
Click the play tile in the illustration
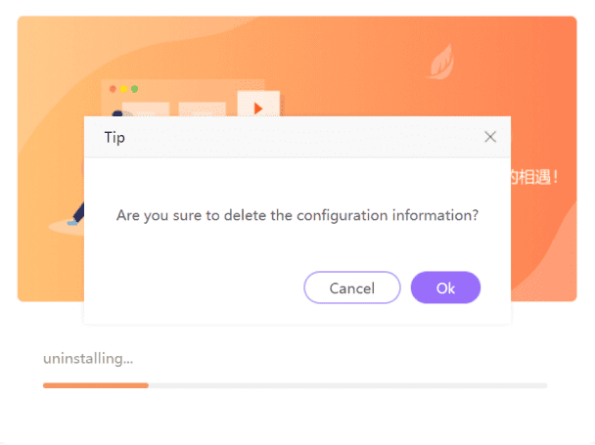(258, 104)
